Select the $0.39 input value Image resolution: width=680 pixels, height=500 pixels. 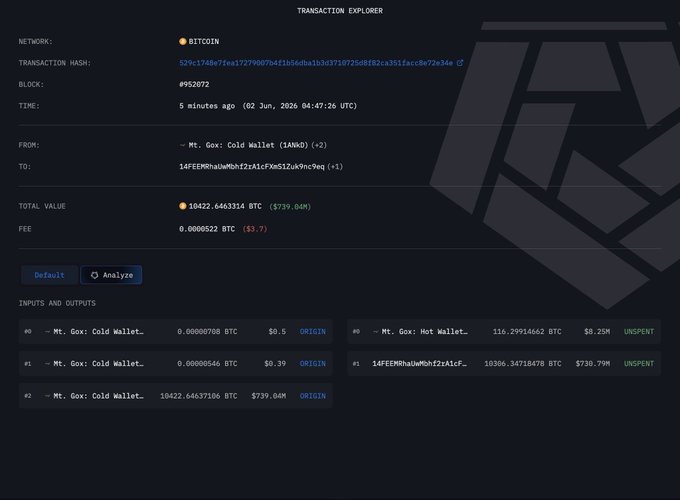pos(275,363)
